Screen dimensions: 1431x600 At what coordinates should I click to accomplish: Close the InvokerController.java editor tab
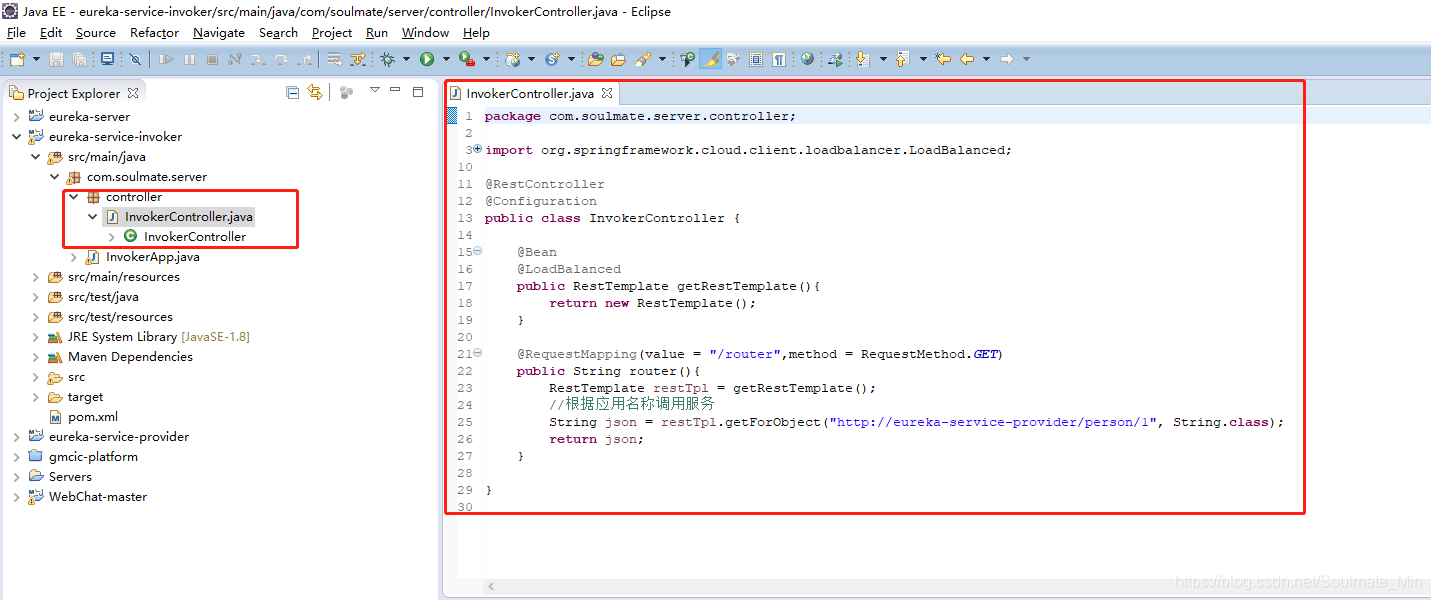[607, 93]
